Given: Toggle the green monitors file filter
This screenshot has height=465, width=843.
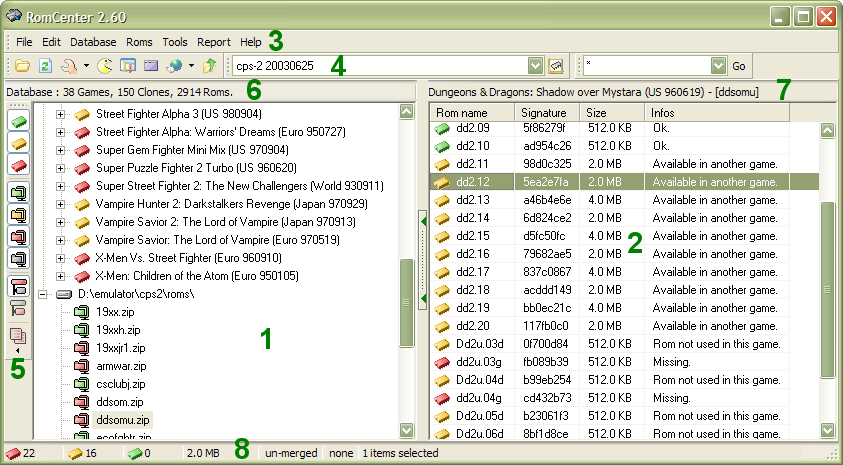Looking at the screenshot, I should pos(19,192).
